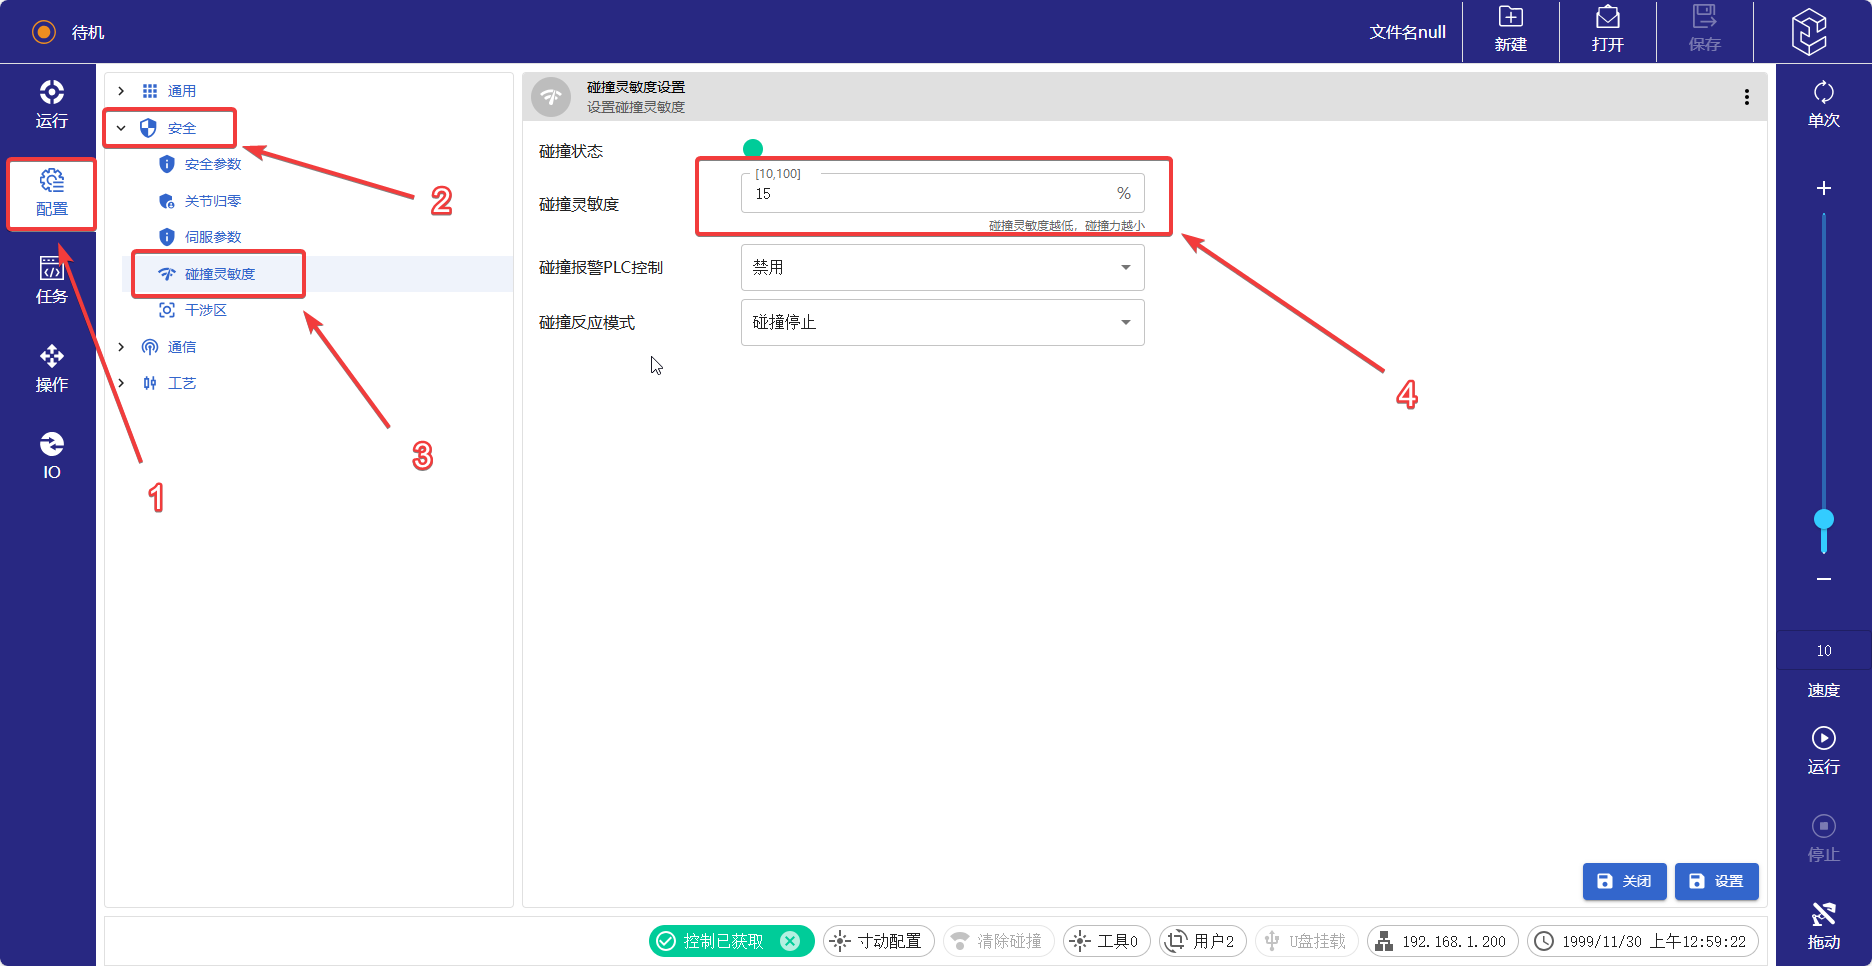
Task: Click the 设置 (Set) button
Action: pyautogui.click(x=1716, y=881)
